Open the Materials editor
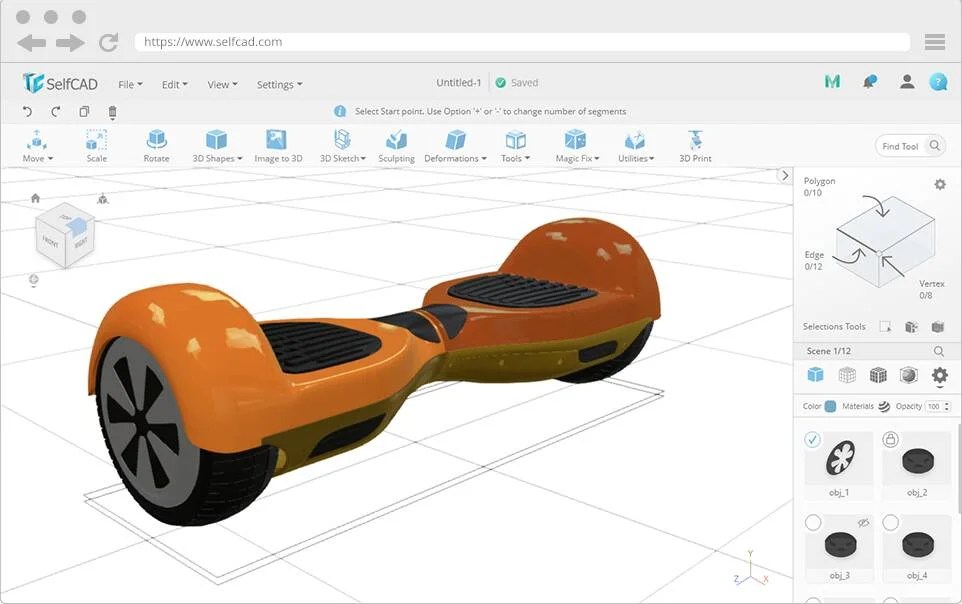This screenshot has height=604, width=962. tap(884, 407)
